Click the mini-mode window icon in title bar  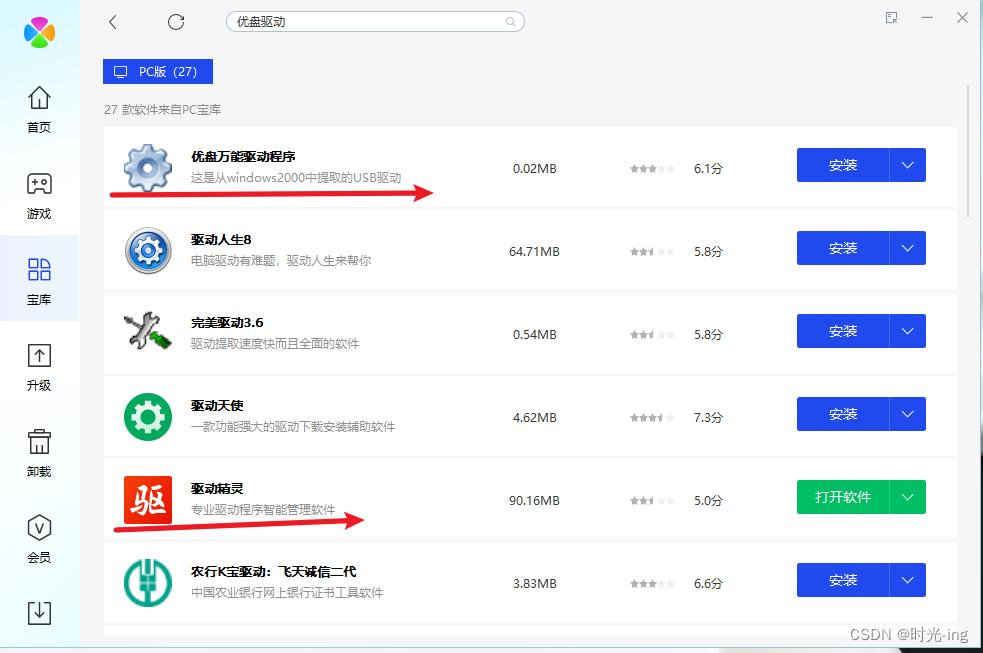click(891, 18)
